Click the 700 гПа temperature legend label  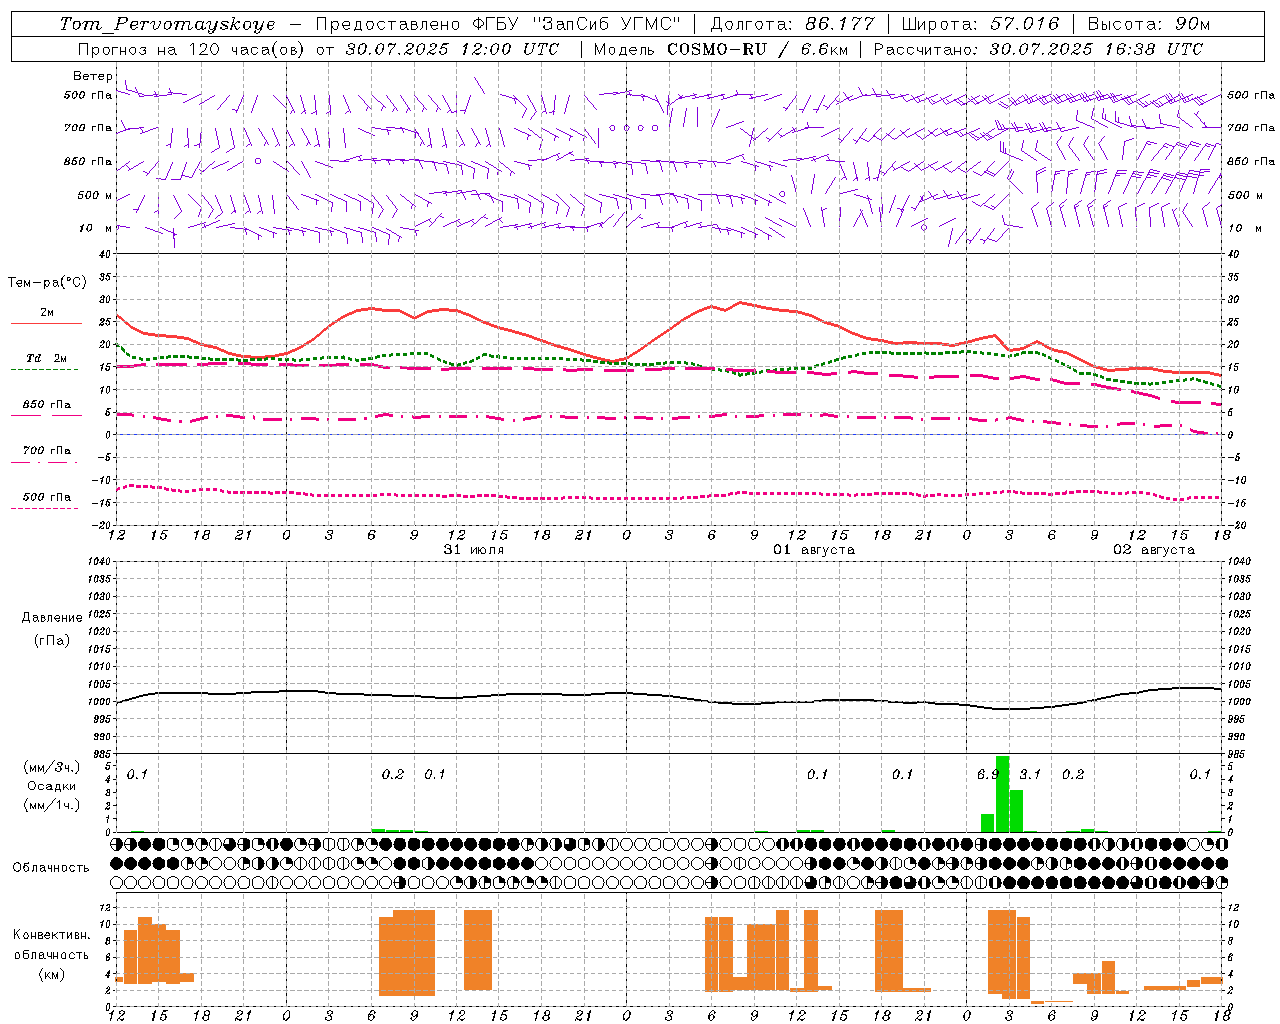[x=47, y=451]
